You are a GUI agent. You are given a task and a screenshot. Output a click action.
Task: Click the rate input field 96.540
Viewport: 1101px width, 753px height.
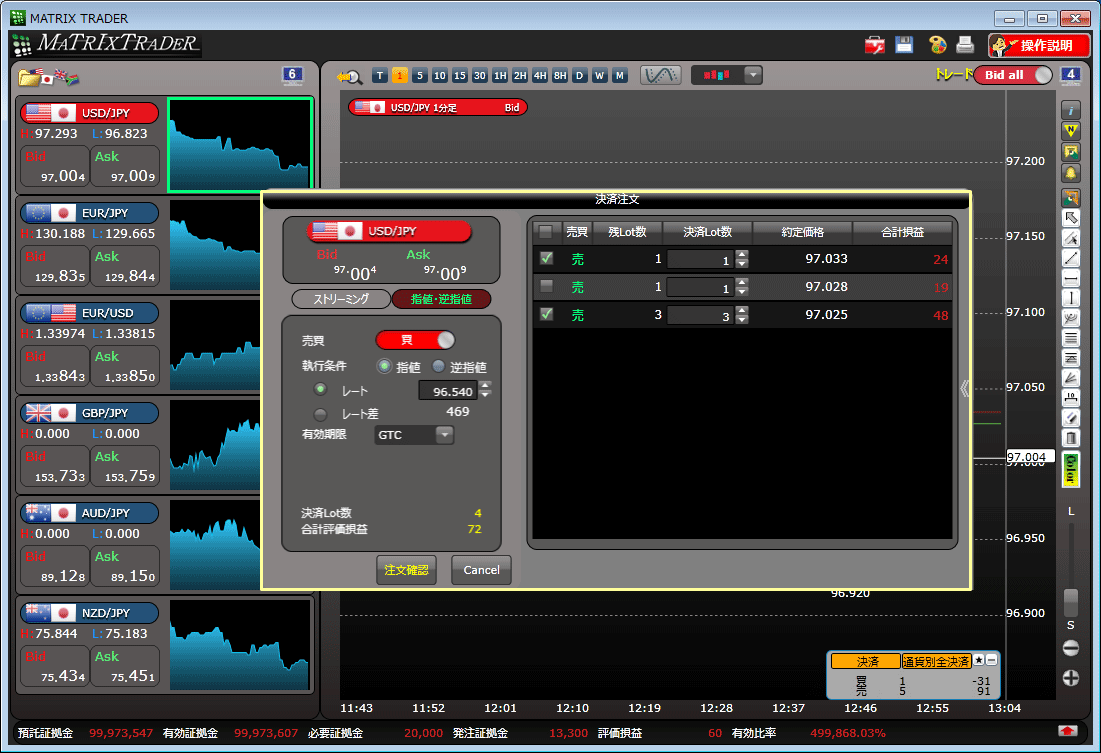point(447,391)
